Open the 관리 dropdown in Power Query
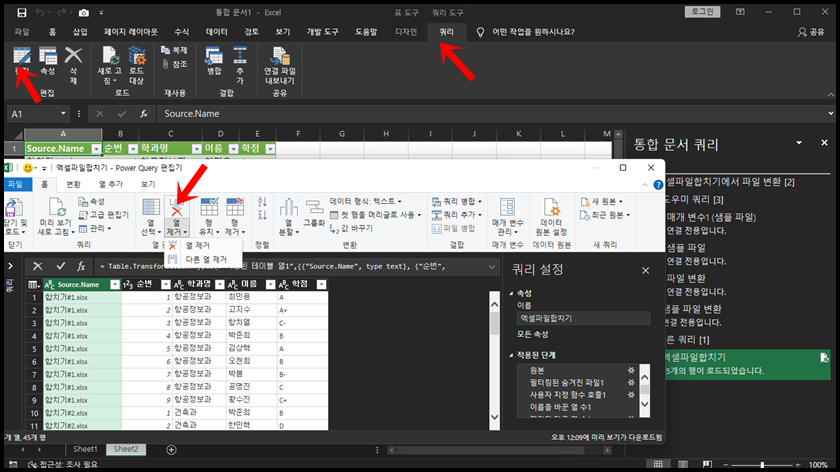The height and width of the screenshot is (472, 840). (95, 228)
